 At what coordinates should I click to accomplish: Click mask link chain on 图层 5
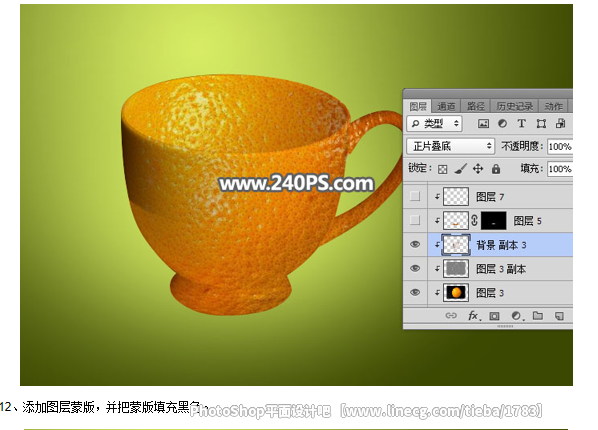(474, 220)
